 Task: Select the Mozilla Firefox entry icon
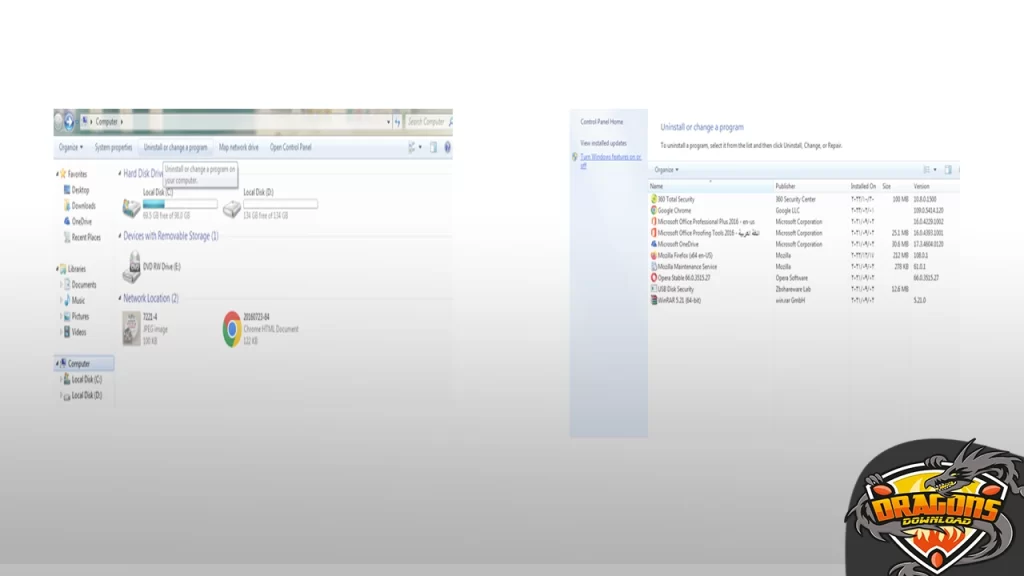[x=654, y=256]
